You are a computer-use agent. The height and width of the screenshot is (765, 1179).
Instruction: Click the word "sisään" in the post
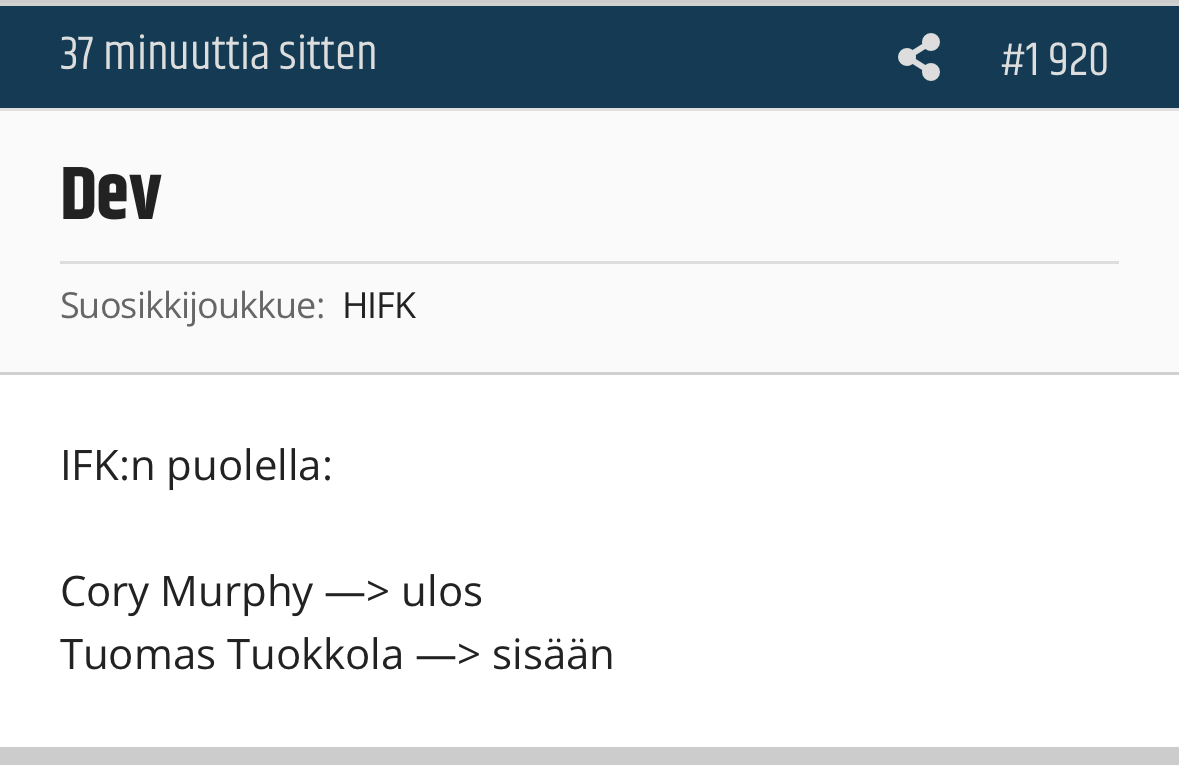coord(552,654)
